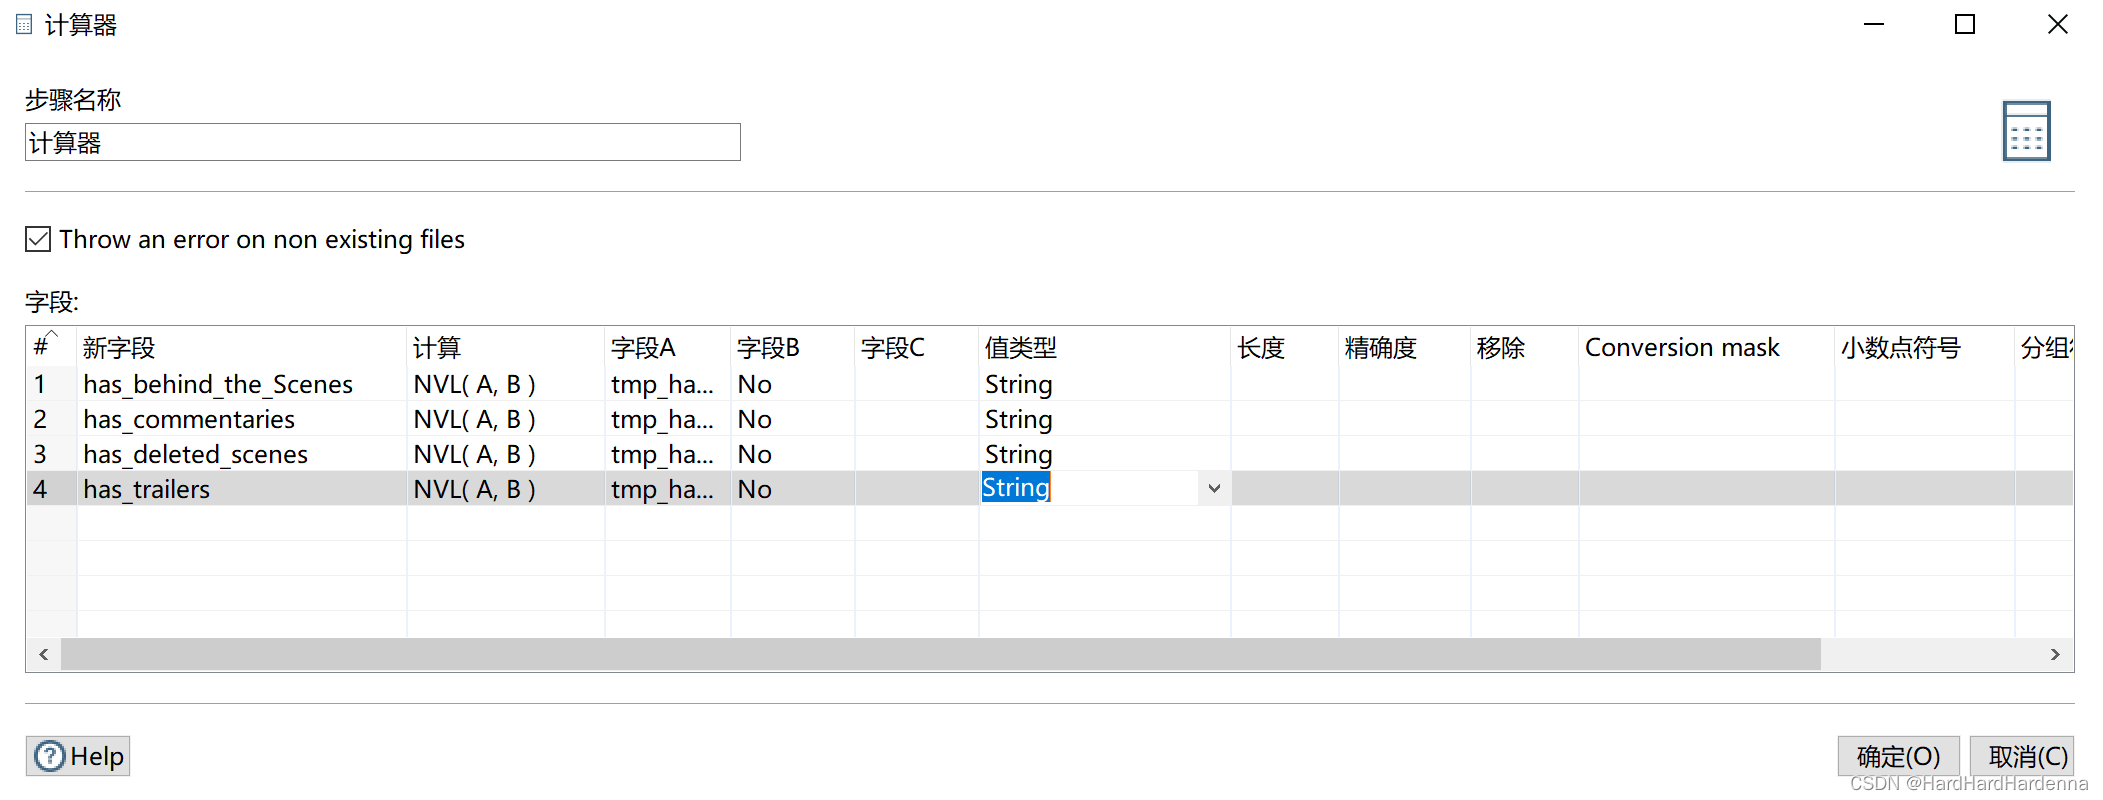Screen dimensions: 2103x800
Task: Click the 计算 column header
Action: pyautogui.click(x=506, y=347)
